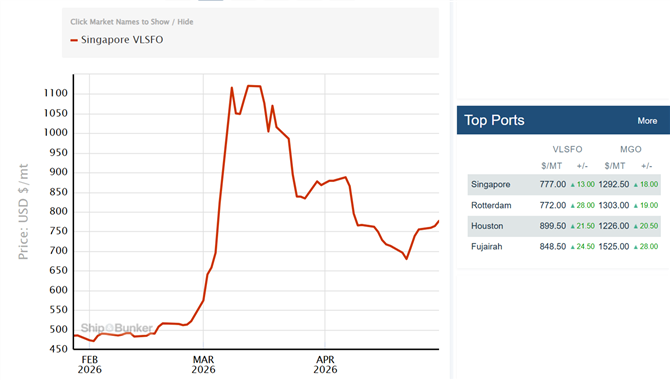
Task: Click Singapore MGO change 18.00
Action: click(x=646, y=184)
